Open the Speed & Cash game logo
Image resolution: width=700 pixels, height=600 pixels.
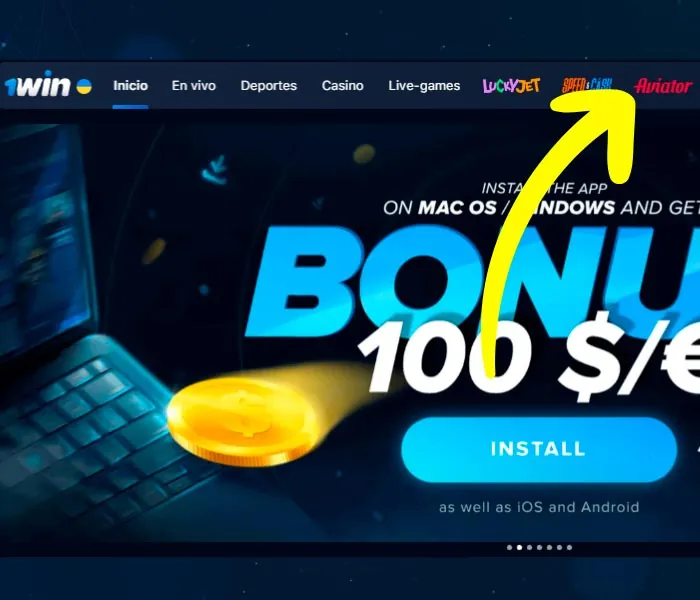[x=587, y=85]
